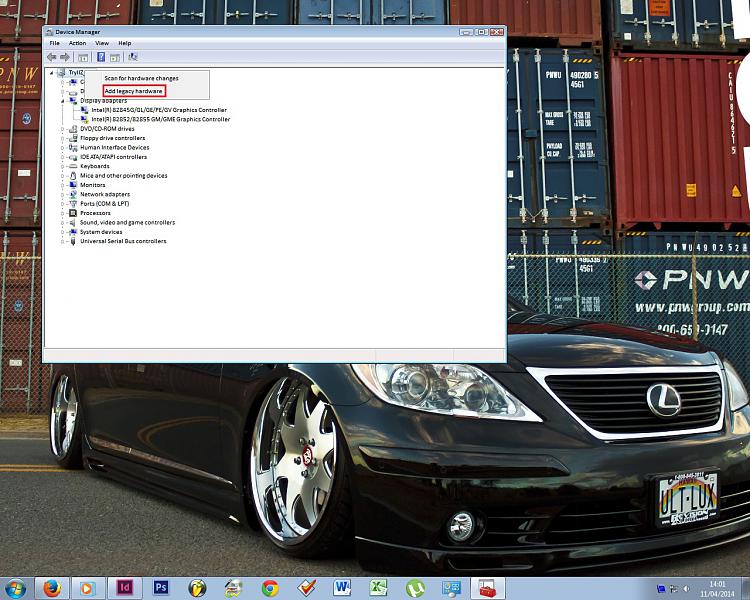750x600 pixels.
Task: Open Excel from the taskbar
Action: [x=378, y=588]
